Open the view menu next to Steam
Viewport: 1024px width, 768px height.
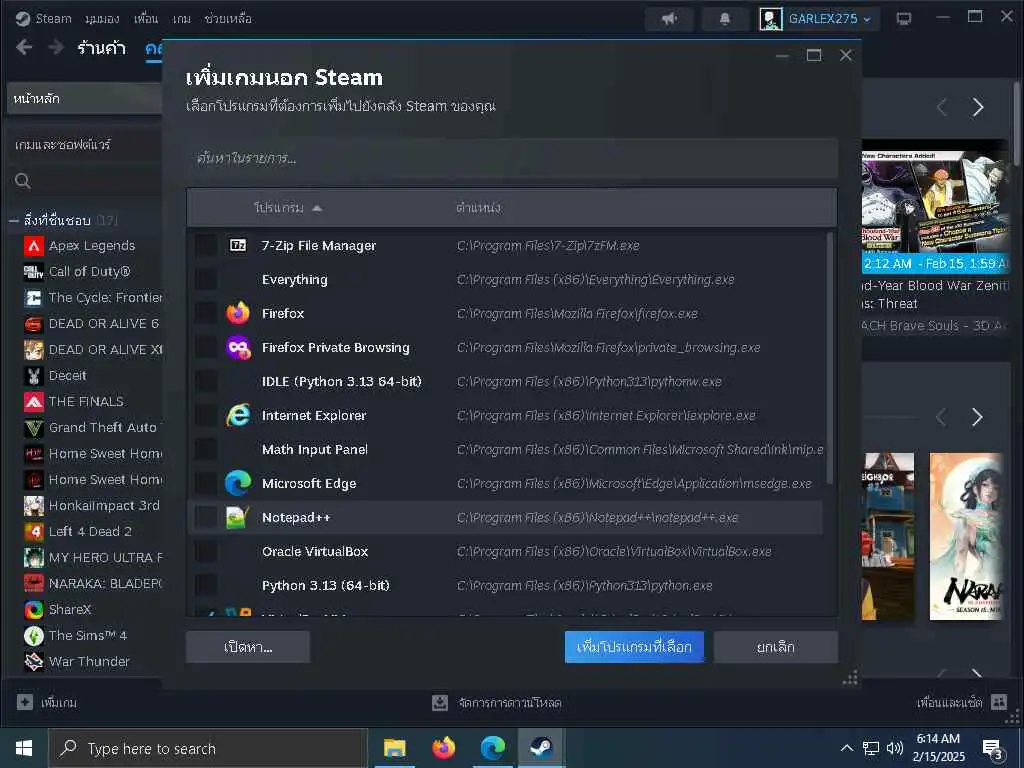point(103,19)
